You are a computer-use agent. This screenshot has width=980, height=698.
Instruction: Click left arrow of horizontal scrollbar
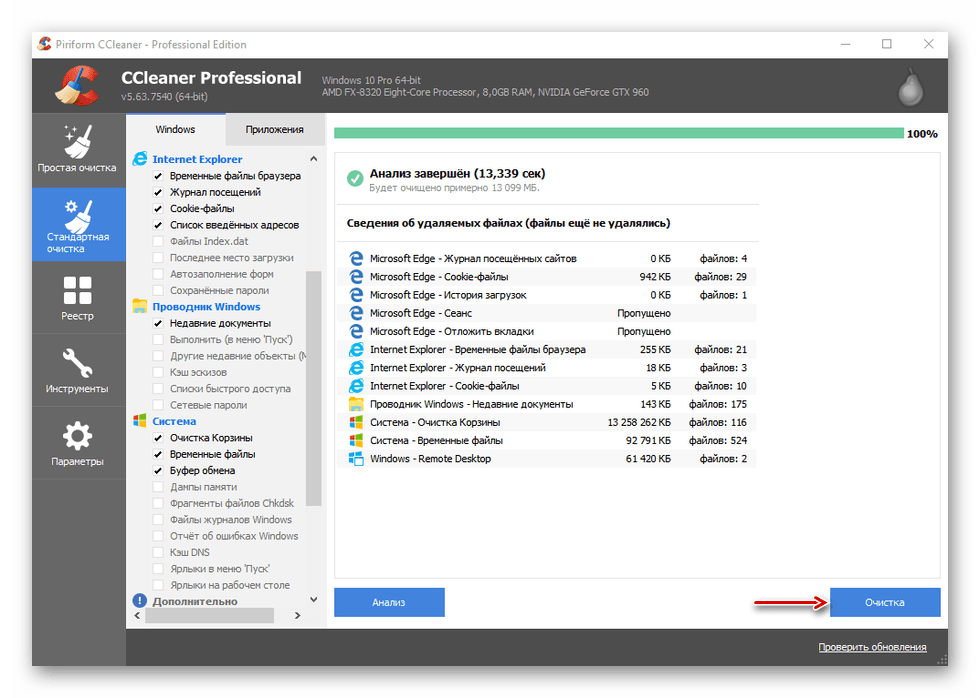click(x=138, y=616)
